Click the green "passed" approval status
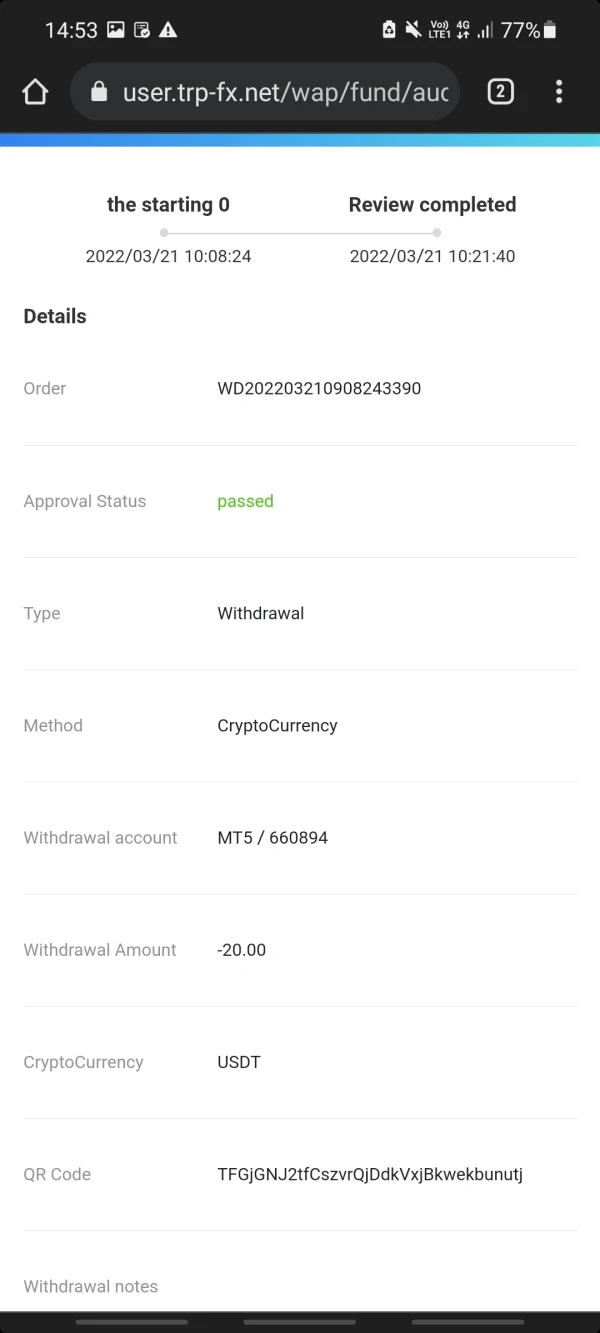 [245, 501]
